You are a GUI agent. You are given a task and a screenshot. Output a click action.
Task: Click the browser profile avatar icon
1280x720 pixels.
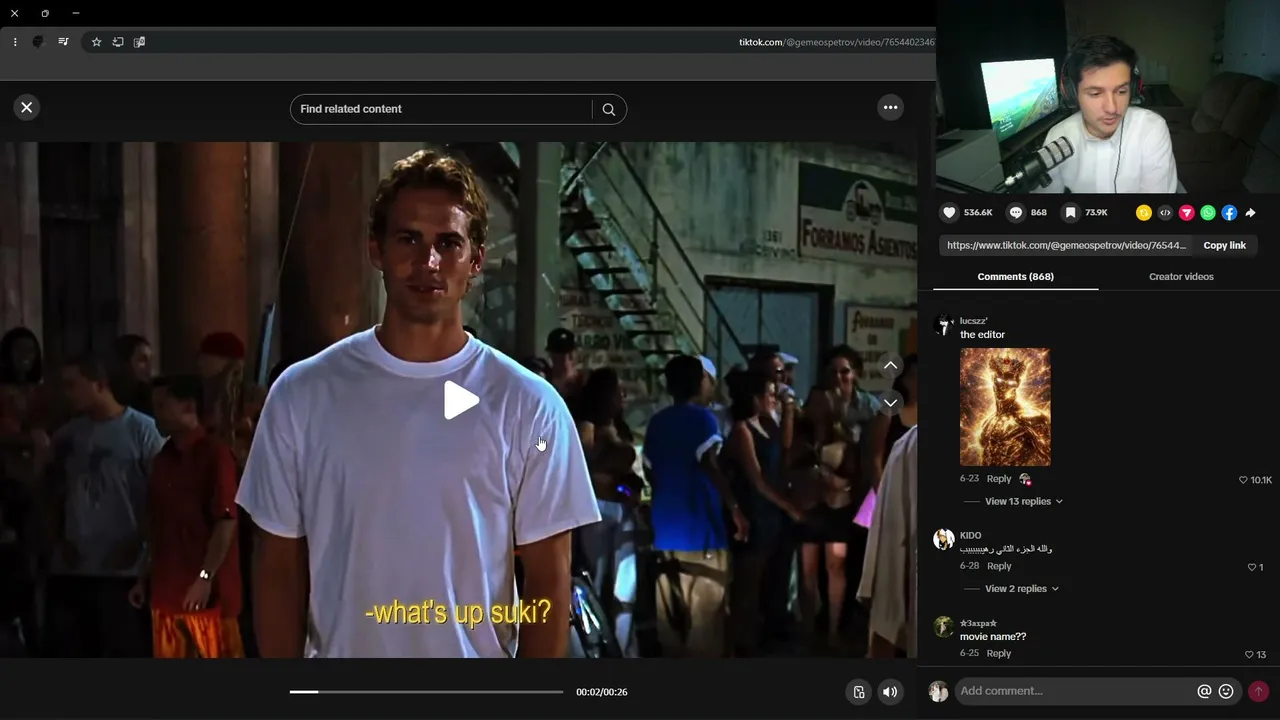[x=39, y=42]
